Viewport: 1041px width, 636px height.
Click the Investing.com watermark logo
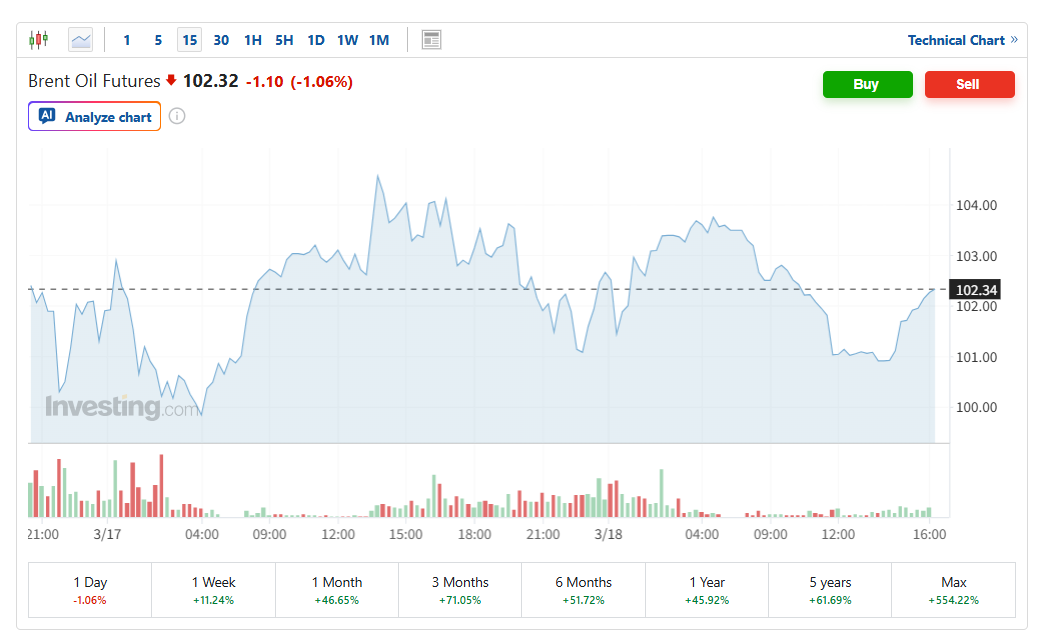tap(121, 407)
